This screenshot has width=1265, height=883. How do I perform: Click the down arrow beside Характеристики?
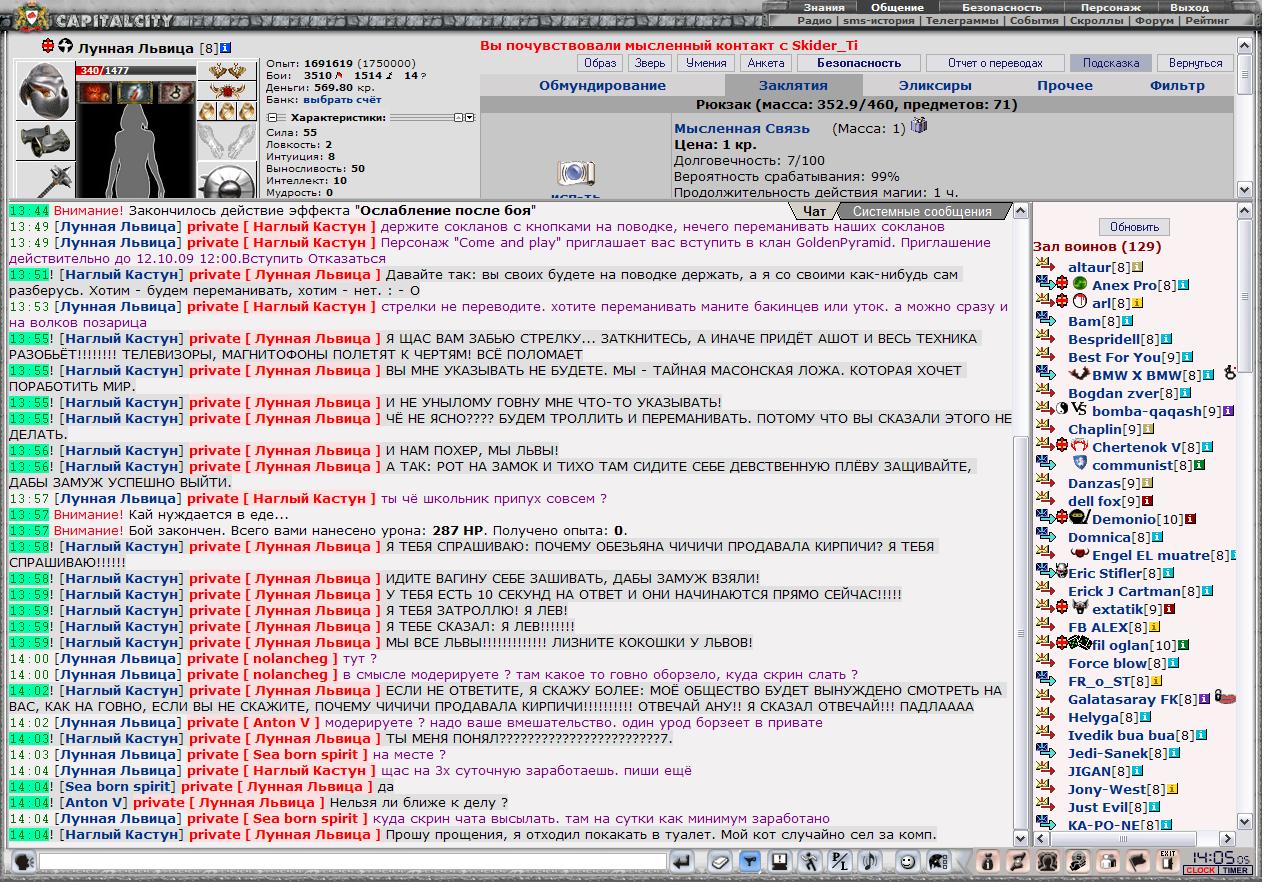coord(470,117)
